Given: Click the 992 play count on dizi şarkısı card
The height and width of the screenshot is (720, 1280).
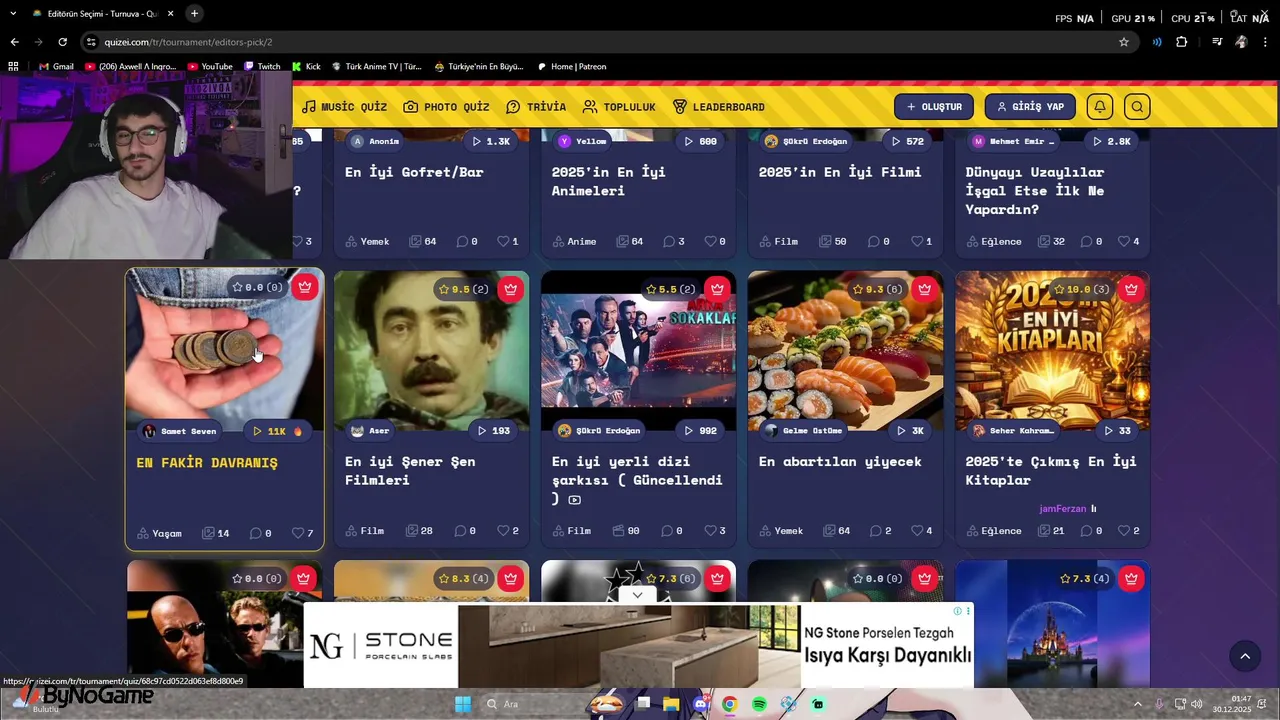Looking at the screenshot, I should (701, 431).
